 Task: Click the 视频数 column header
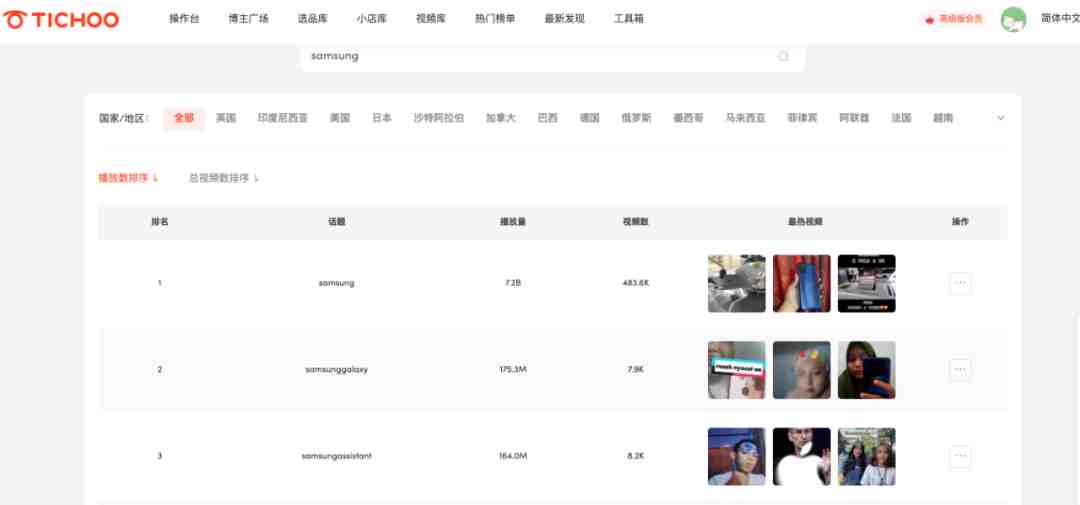click(x=635, y=222)
